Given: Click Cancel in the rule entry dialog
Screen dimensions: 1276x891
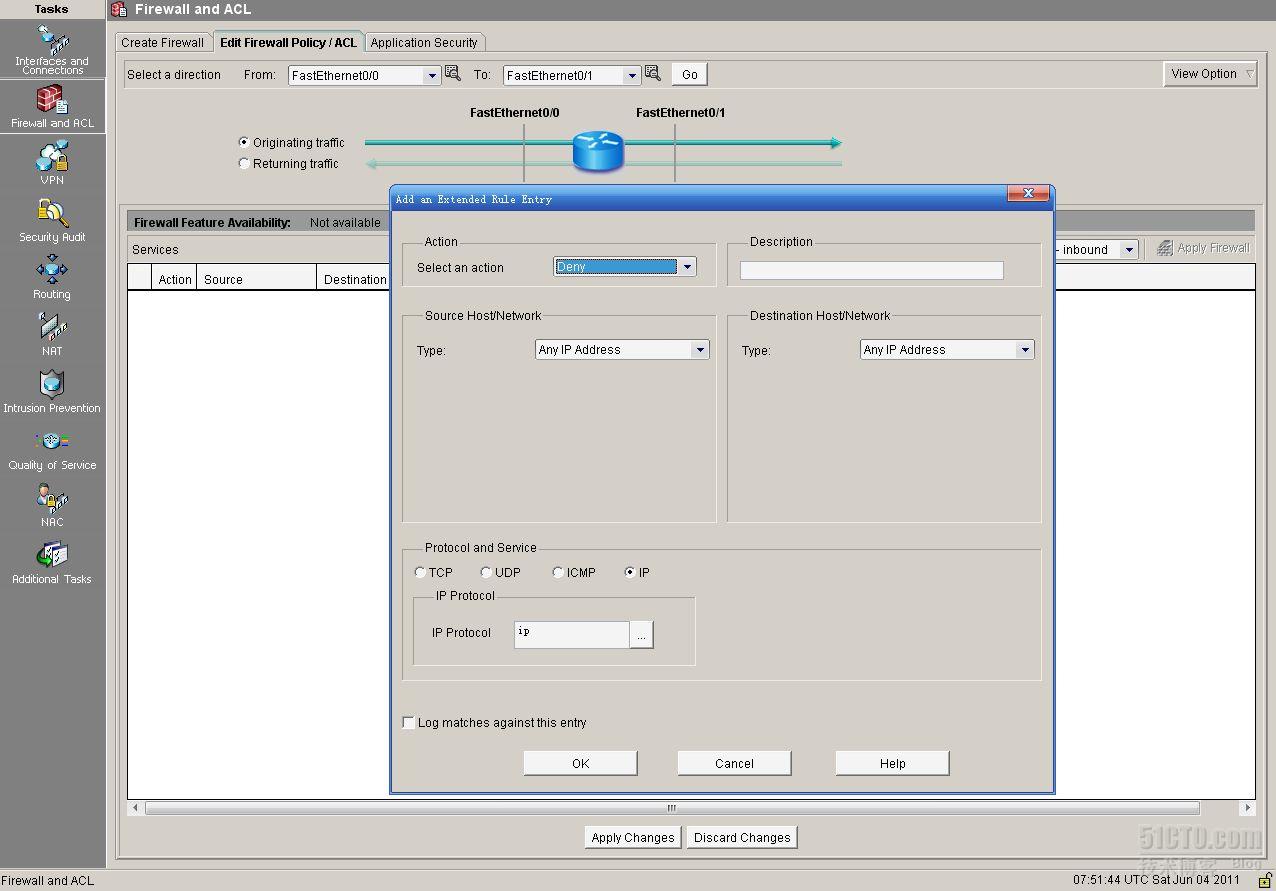Looking at the screenshot, I should [734, 763].
